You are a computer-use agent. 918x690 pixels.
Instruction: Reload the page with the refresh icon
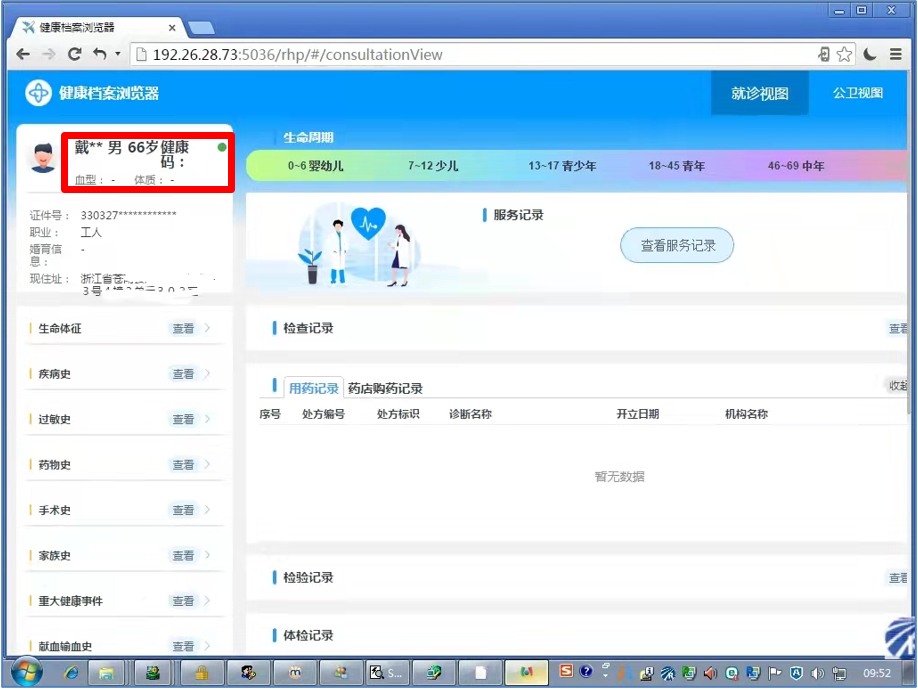[74, 54]
